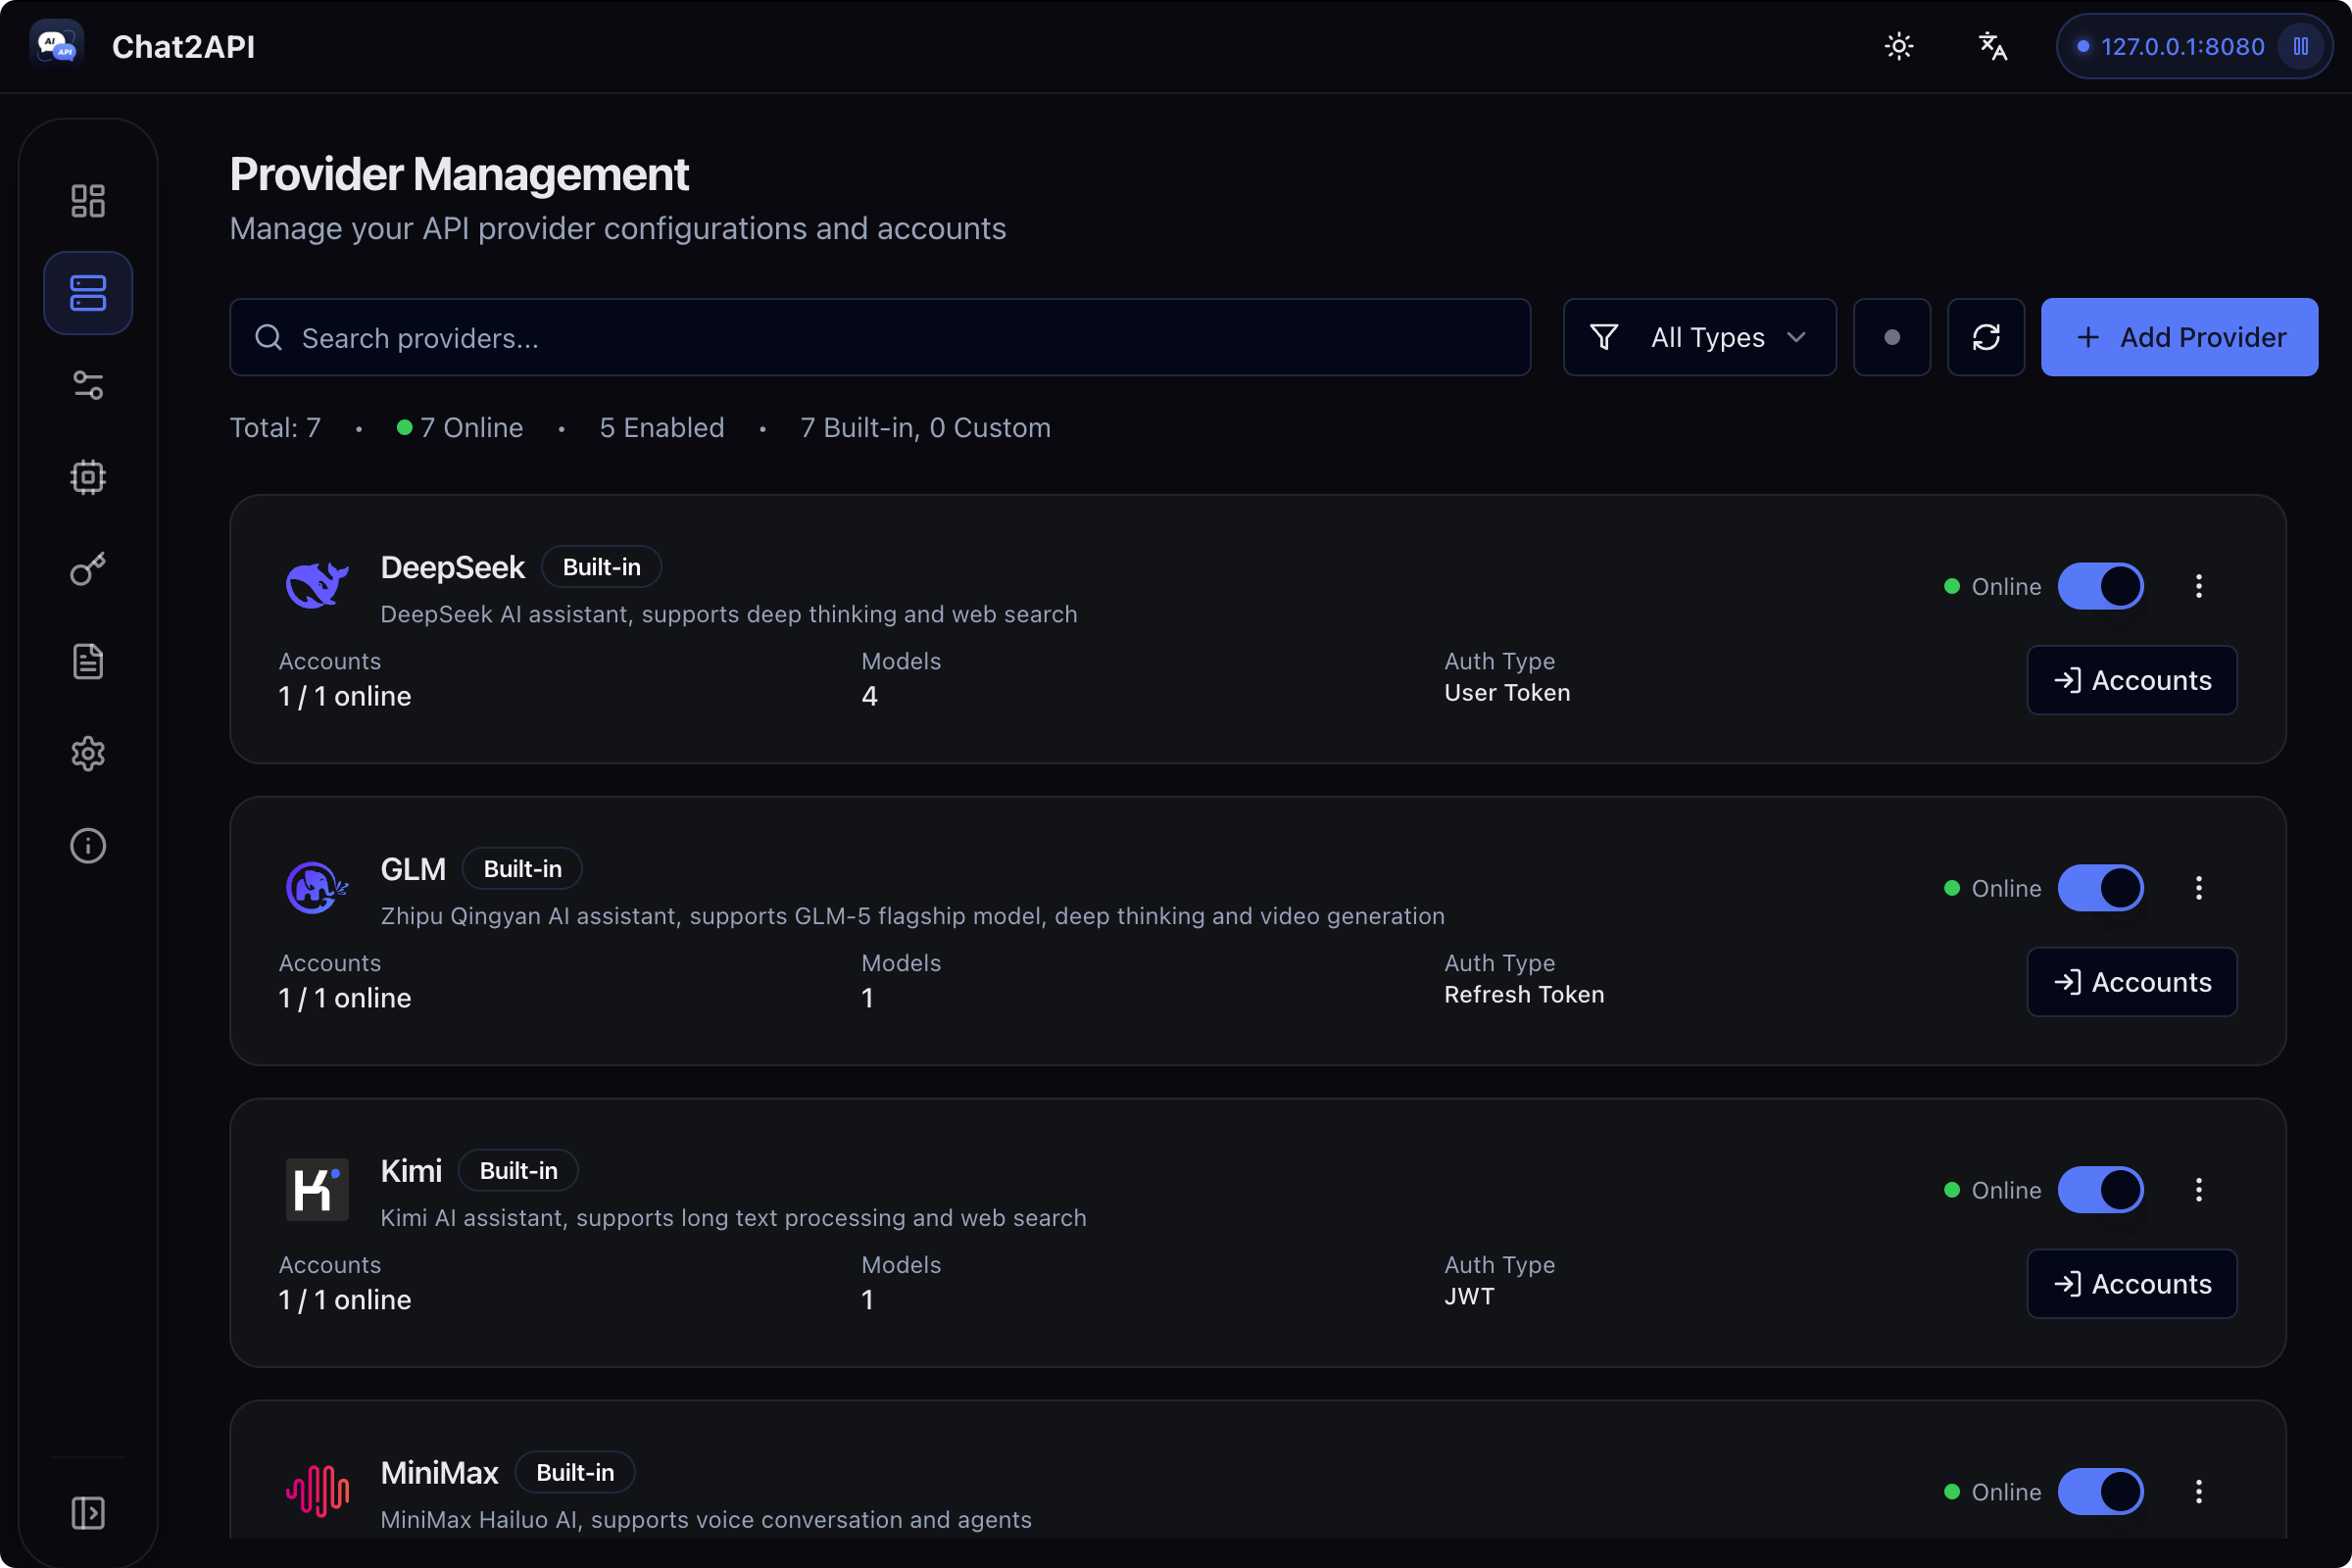The width and height of the screenshot is (2352, 1568).
Task: Open Kimi three-dot options menu
Action: 2198,1190
